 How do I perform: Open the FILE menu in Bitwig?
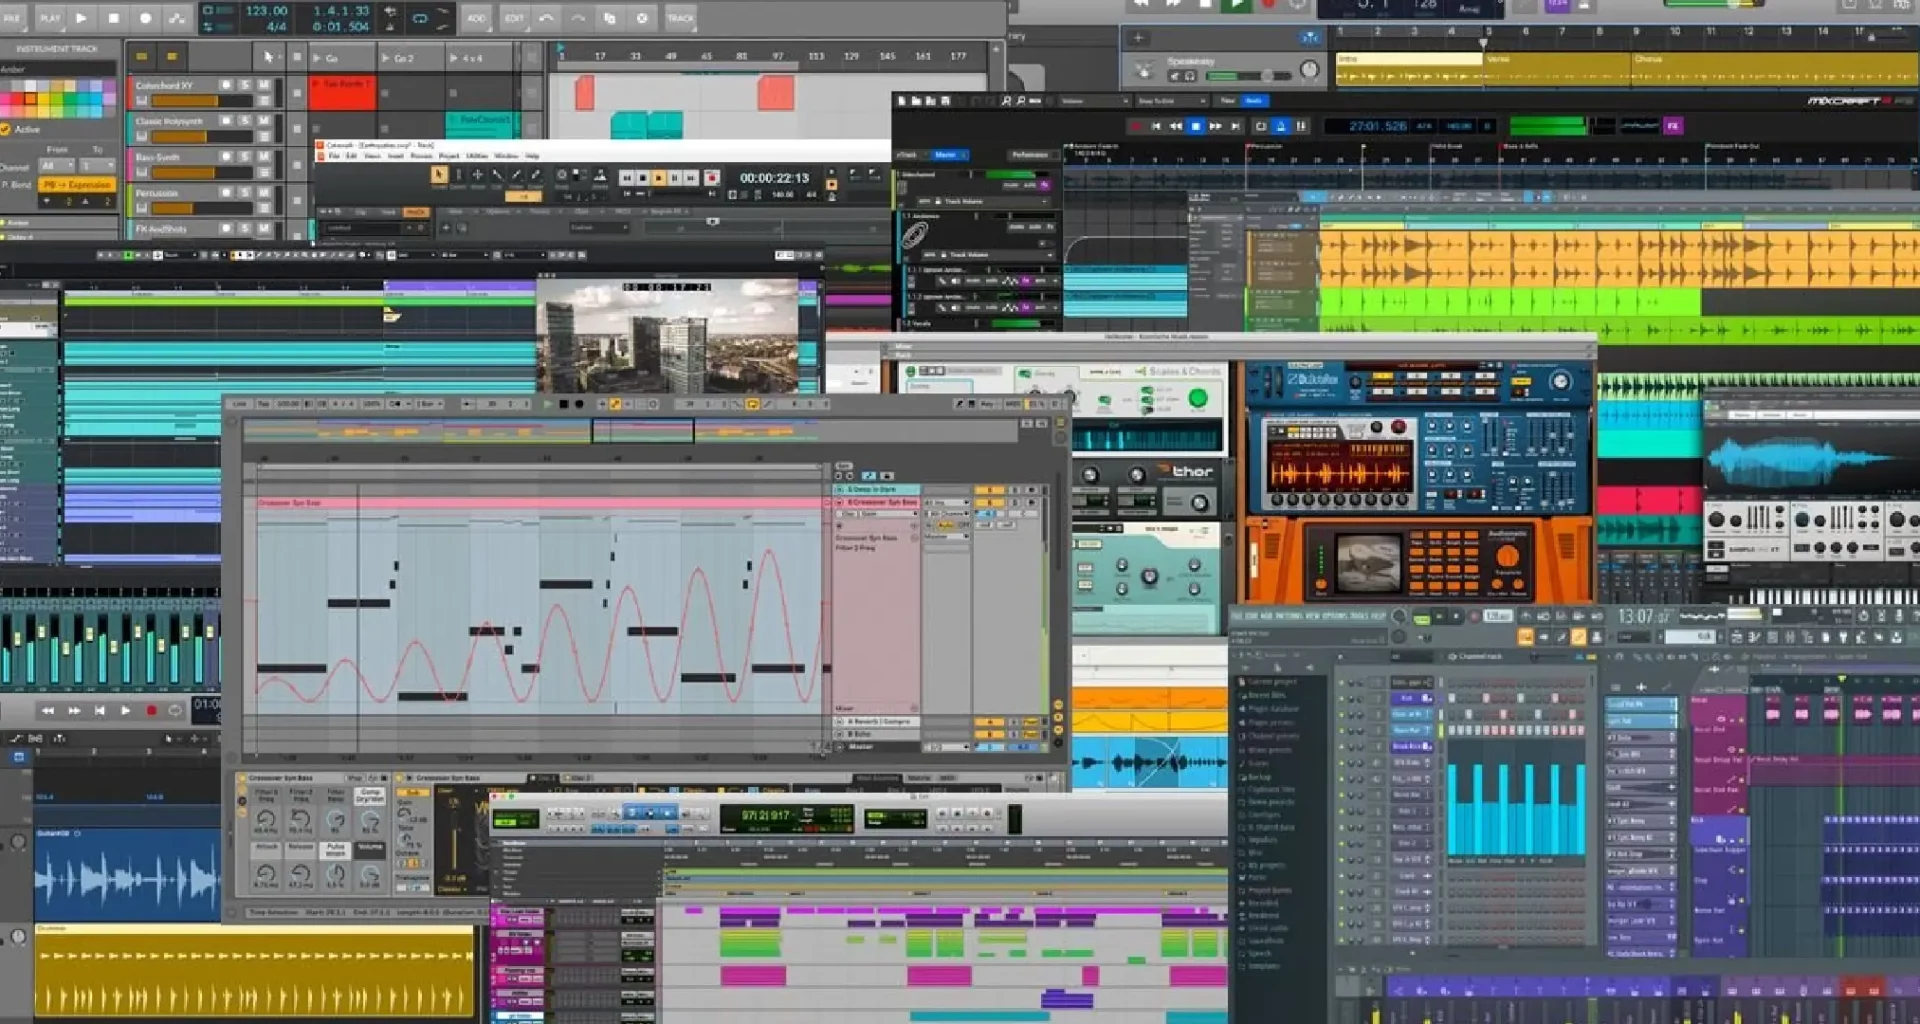[12, 18]
